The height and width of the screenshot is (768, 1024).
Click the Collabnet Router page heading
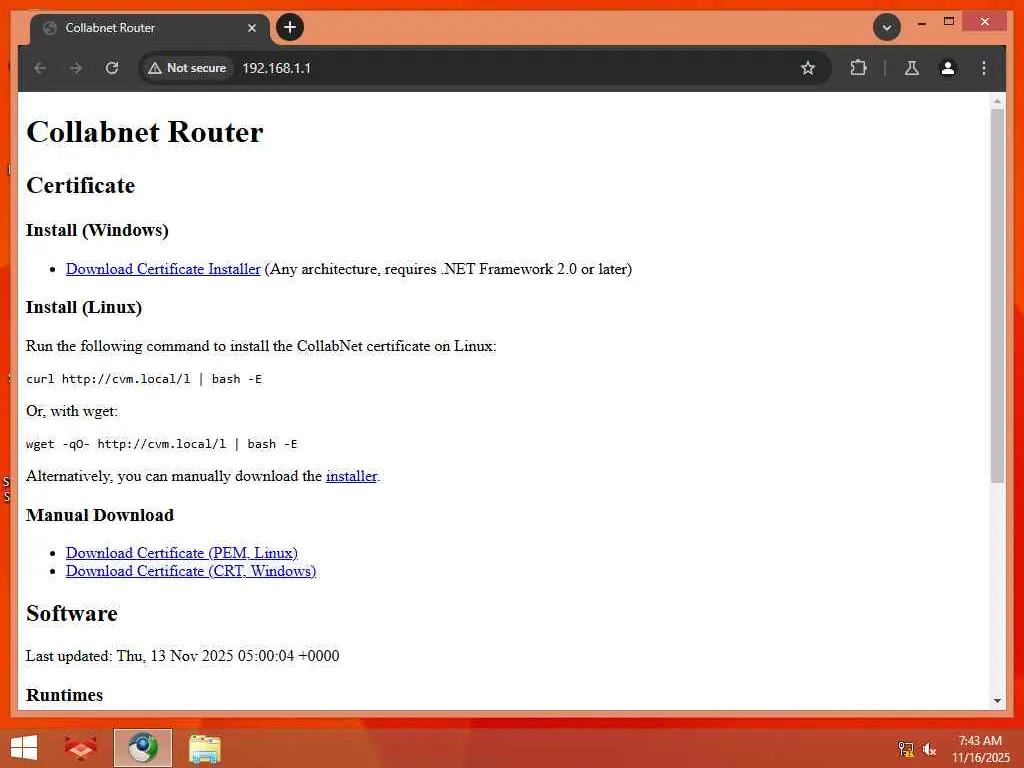144,132
